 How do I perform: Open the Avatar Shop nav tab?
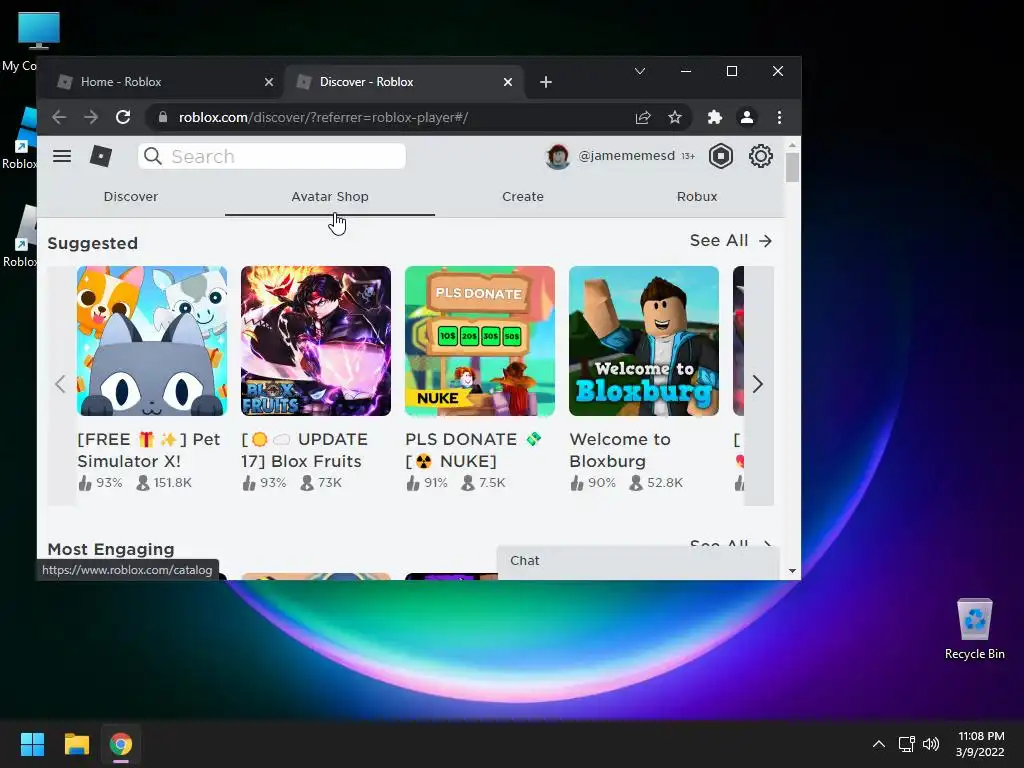[330, 197]
